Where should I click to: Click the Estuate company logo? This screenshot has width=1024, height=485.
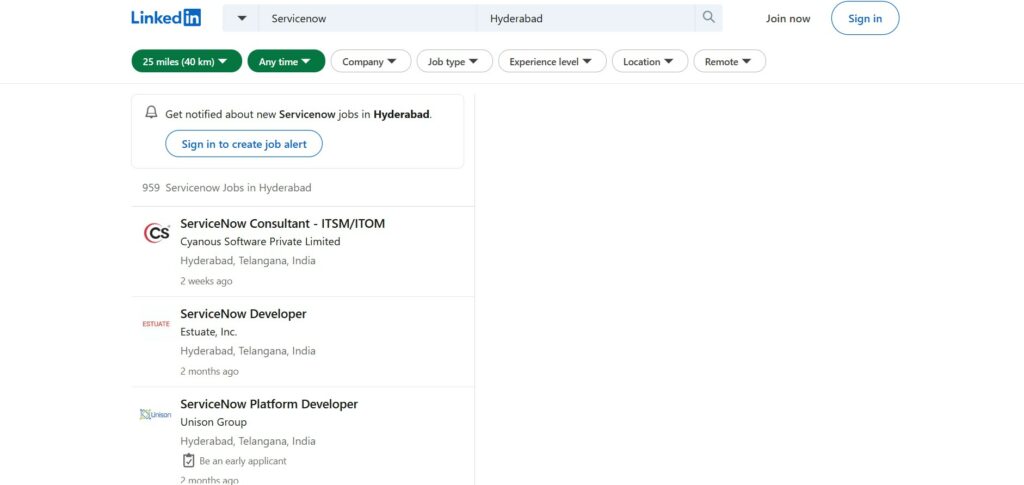click(x=156, y=324)
